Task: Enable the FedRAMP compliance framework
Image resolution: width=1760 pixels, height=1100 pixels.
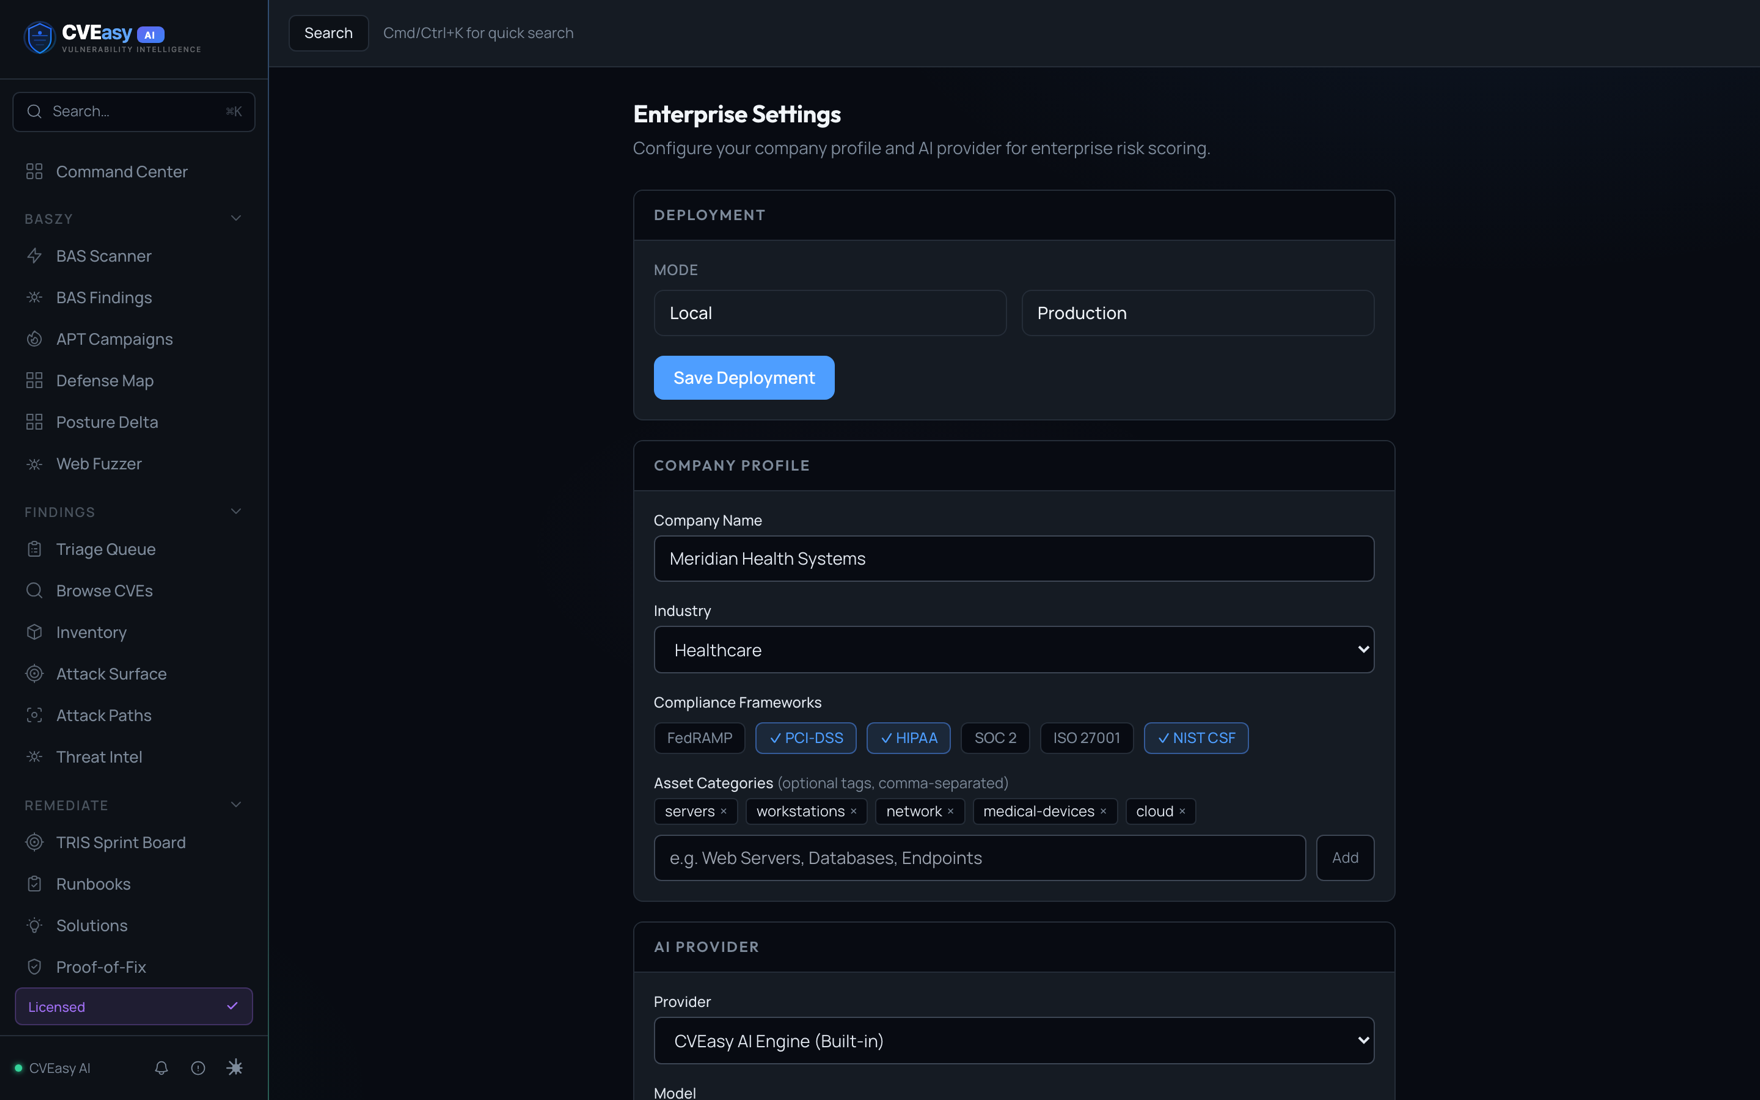Action: 699,738
